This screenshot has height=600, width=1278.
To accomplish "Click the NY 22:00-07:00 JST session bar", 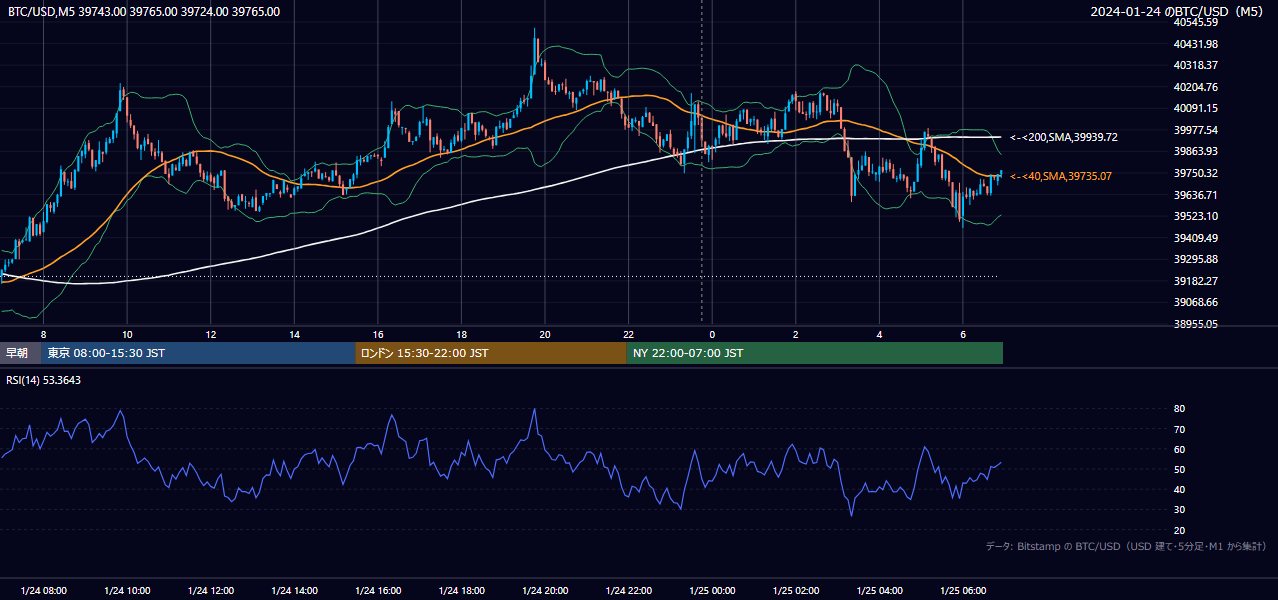I will (815, 353).
